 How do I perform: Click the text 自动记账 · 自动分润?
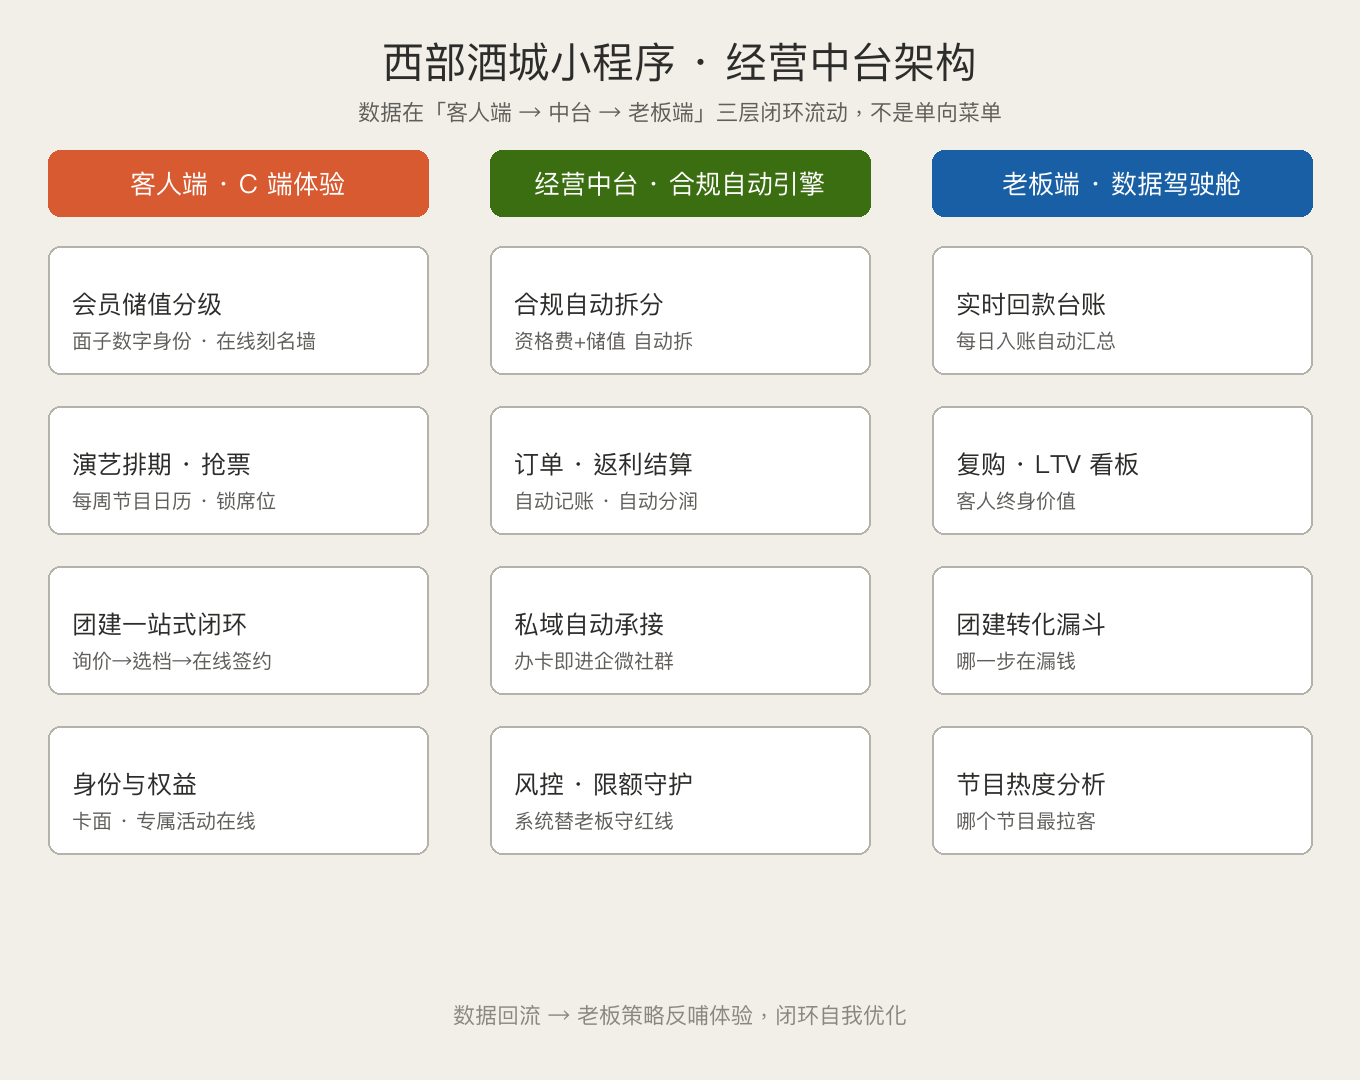click(606, 501)
